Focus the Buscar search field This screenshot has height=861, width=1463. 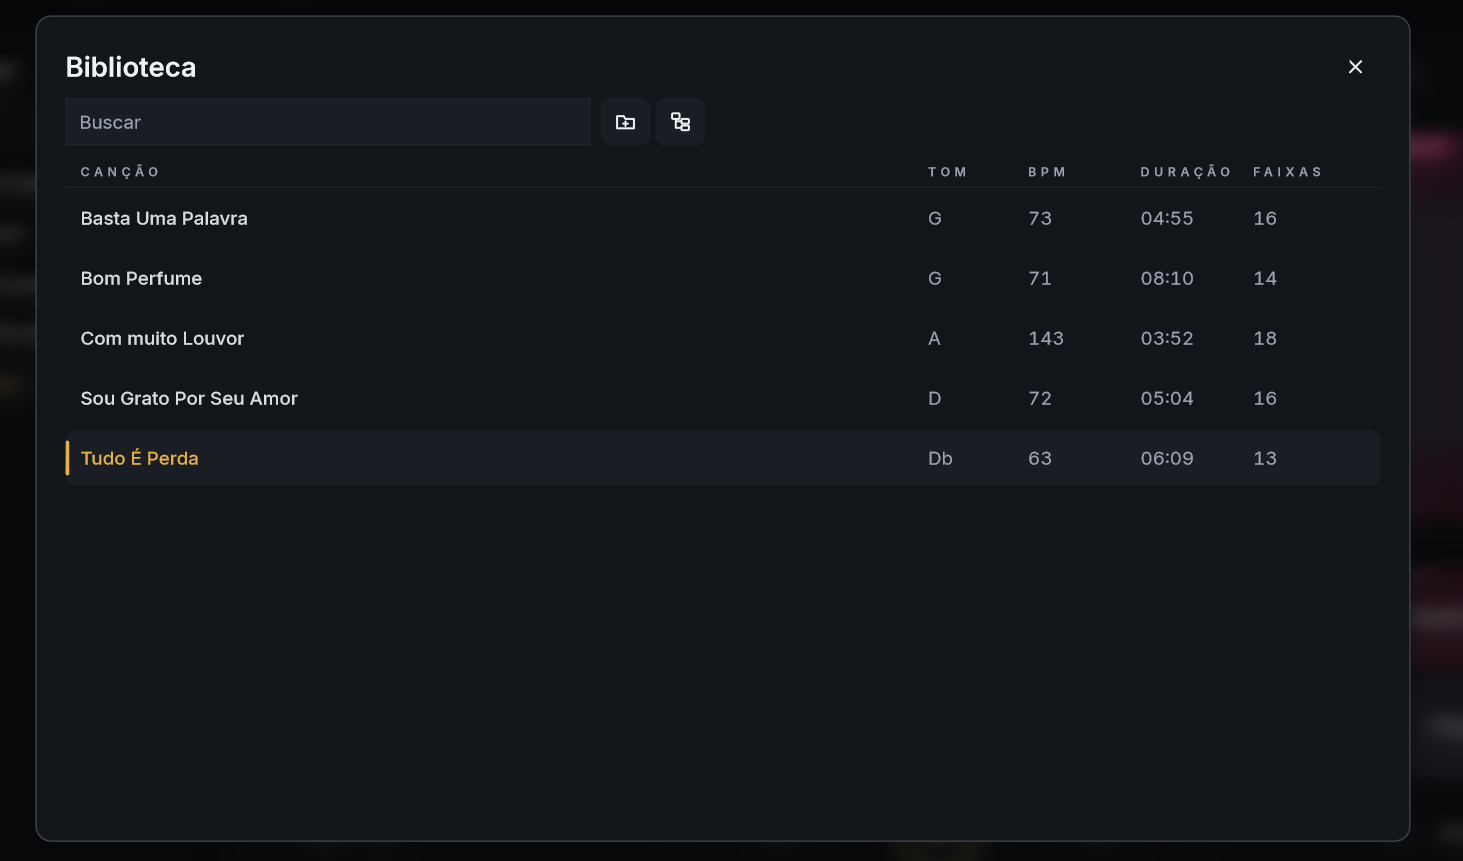328,122
